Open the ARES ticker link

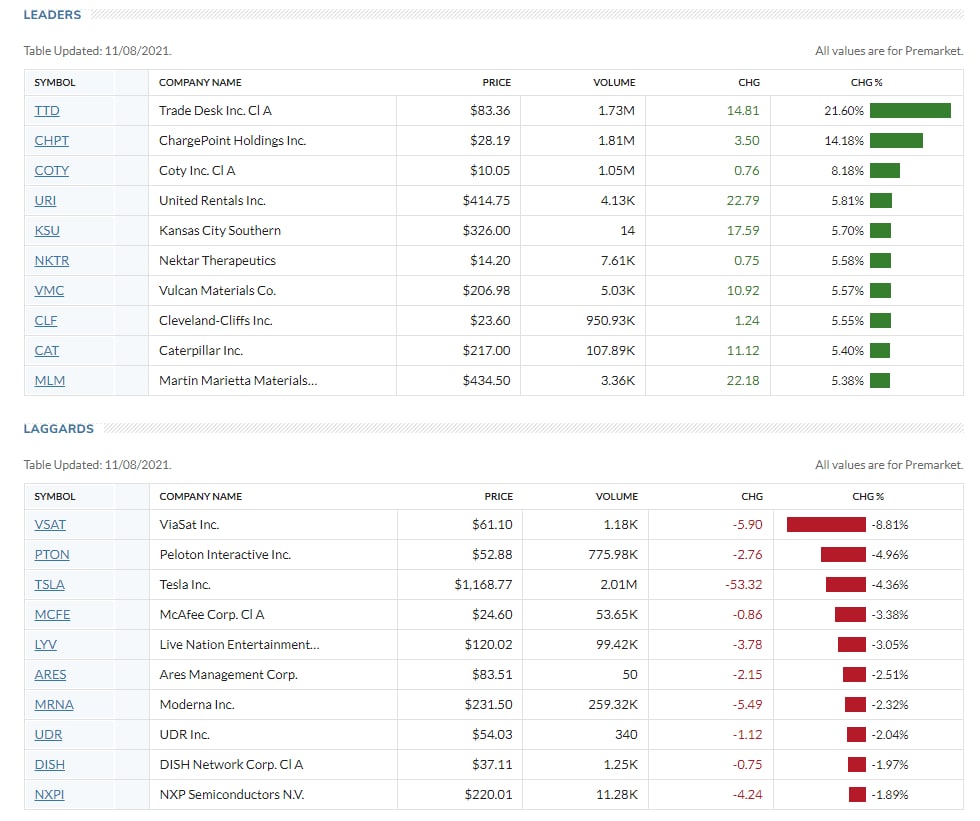tap(50, 675)
